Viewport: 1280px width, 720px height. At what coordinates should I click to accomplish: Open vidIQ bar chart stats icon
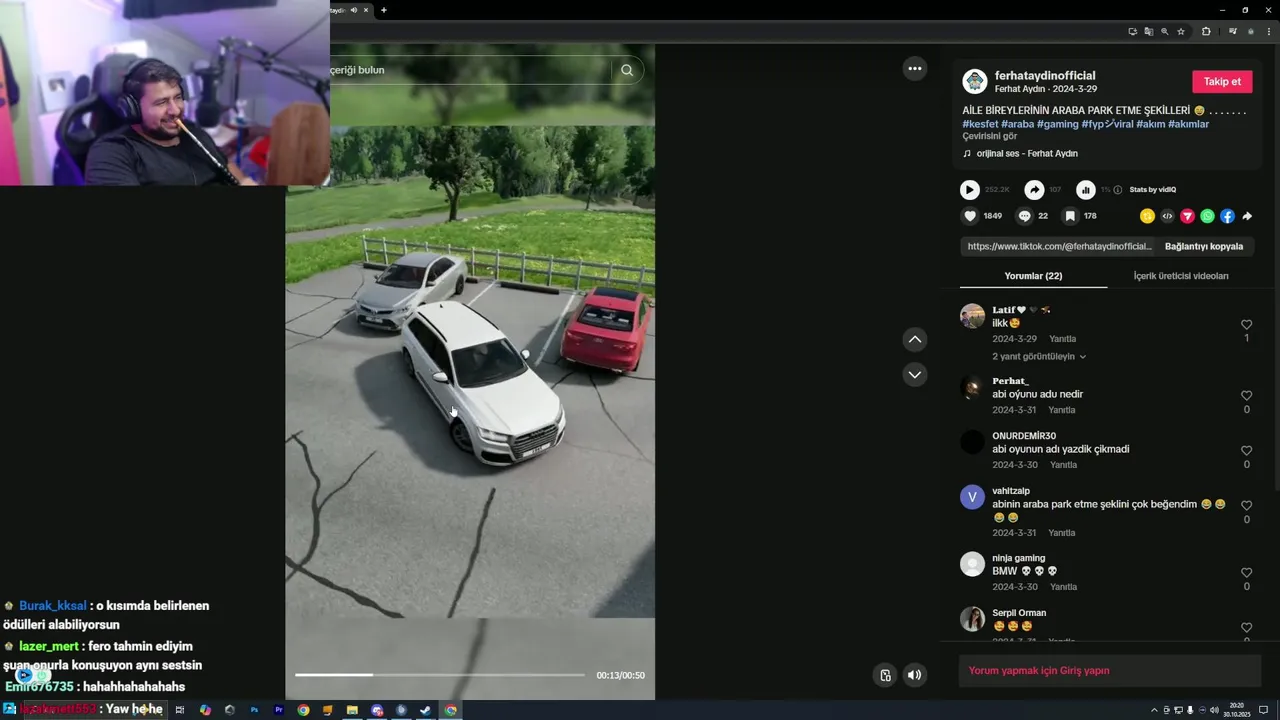[x=1085, y=190]
